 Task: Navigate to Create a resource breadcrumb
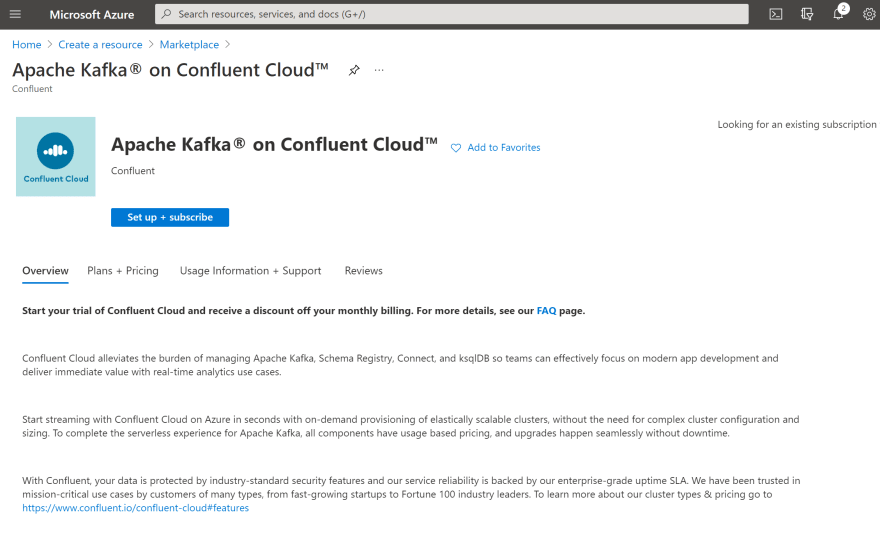click(x=100, y=44)
